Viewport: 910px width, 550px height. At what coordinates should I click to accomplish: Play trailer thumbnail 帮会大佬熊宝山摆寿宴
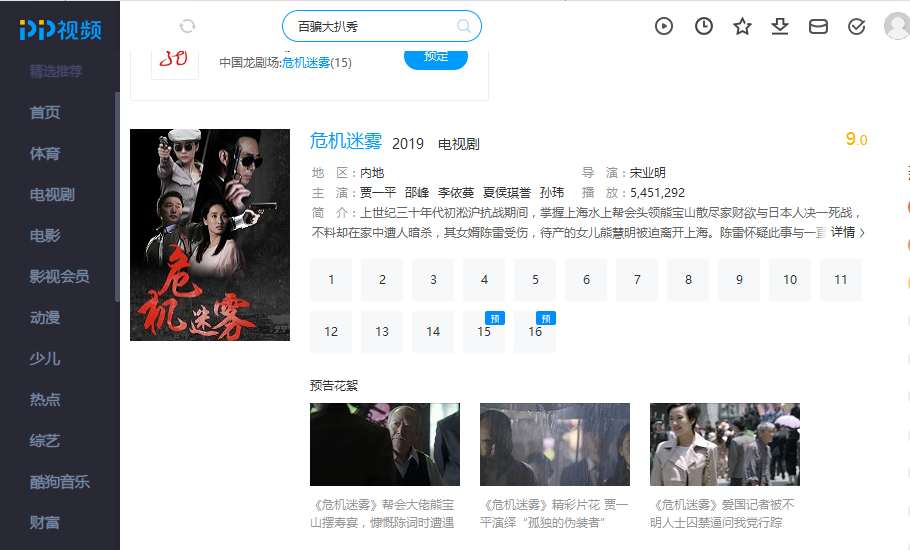click(385, 444)
